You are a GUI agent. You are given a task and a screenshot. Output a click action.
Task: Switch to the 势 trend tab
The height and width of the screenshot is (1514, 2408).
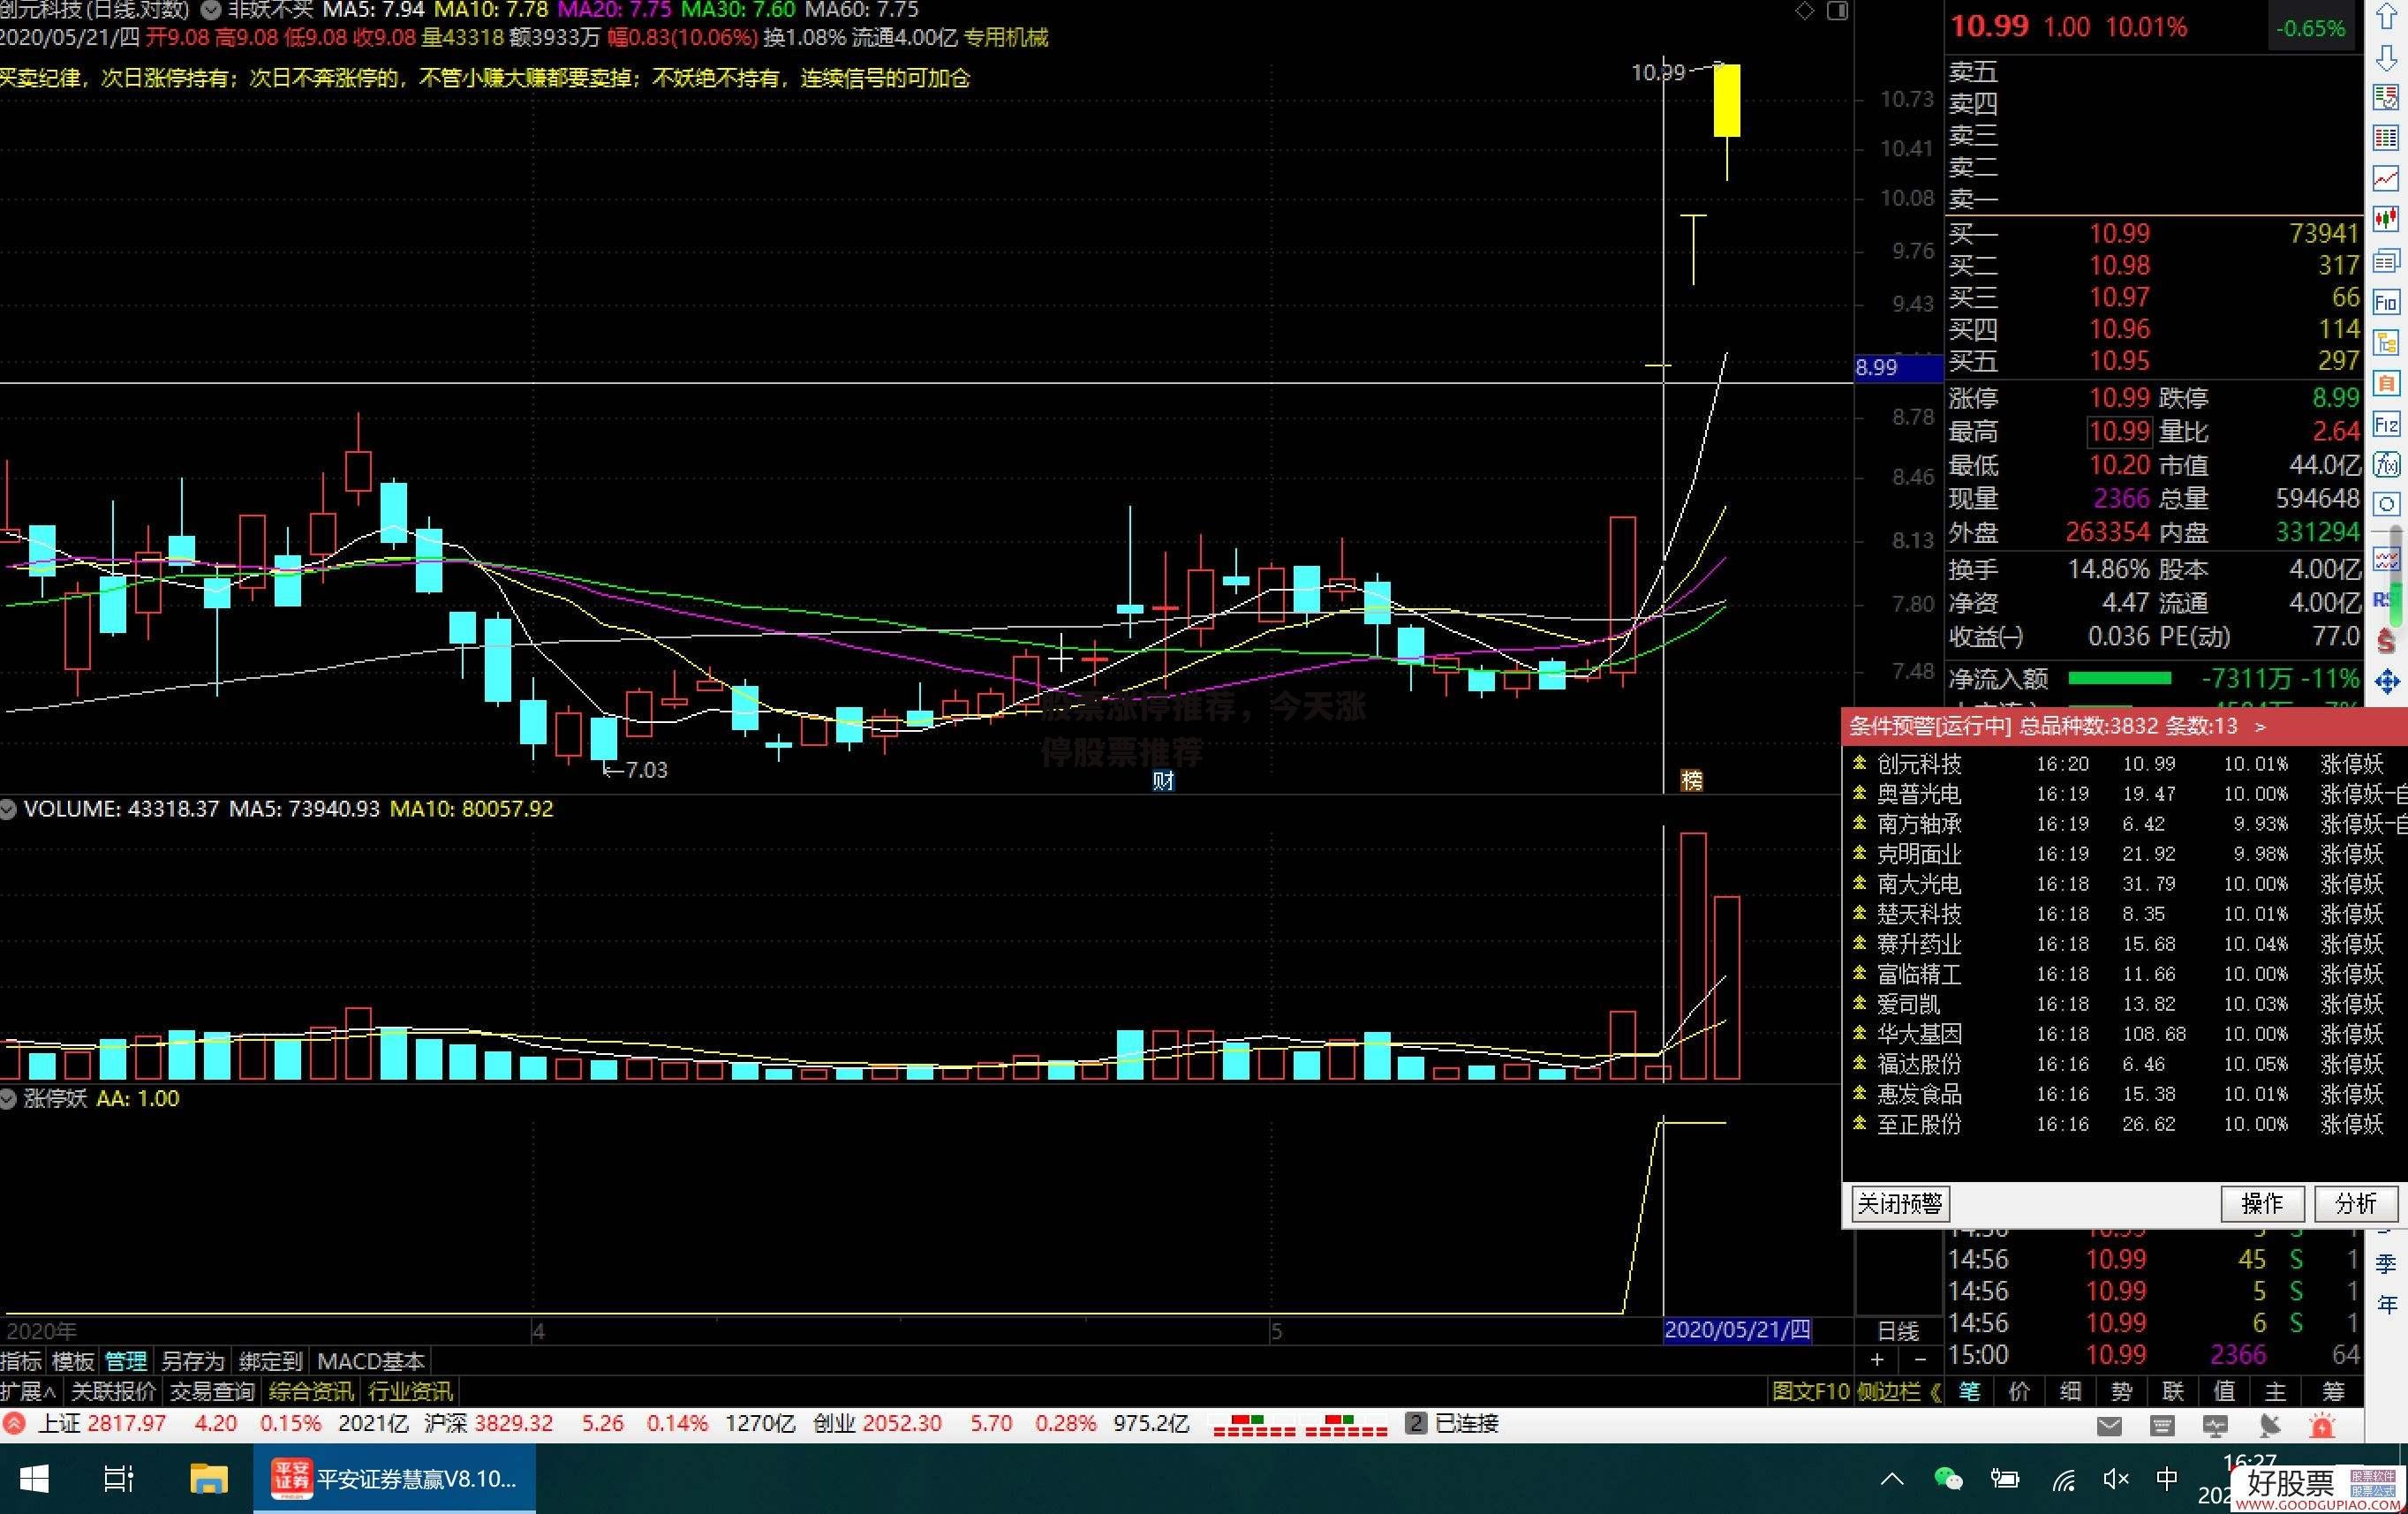pyautogui.click(x=2121, y=1391)
